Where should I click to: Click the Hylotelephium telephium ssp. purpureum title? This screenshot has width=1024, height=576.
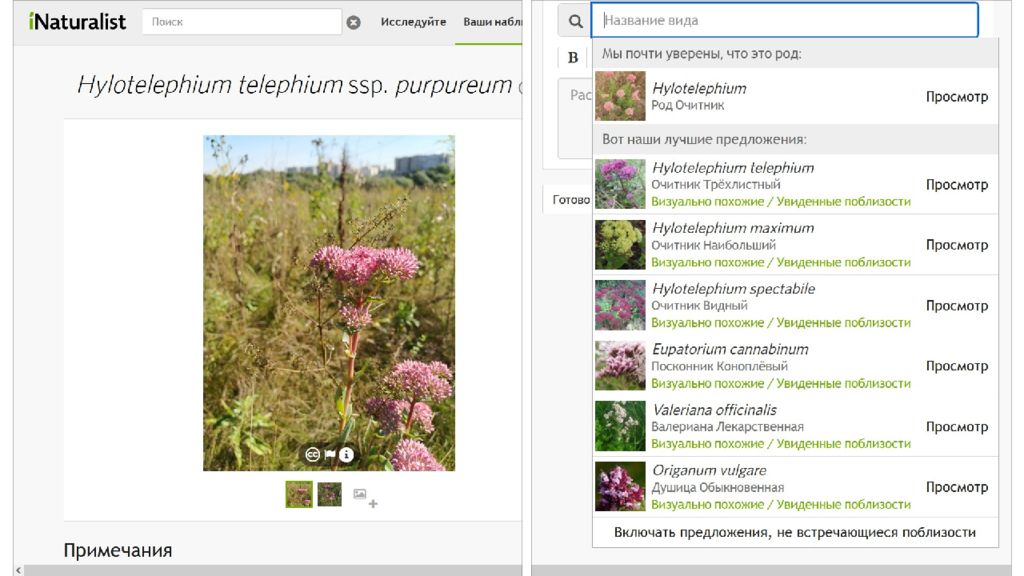[x=295, y=85]
